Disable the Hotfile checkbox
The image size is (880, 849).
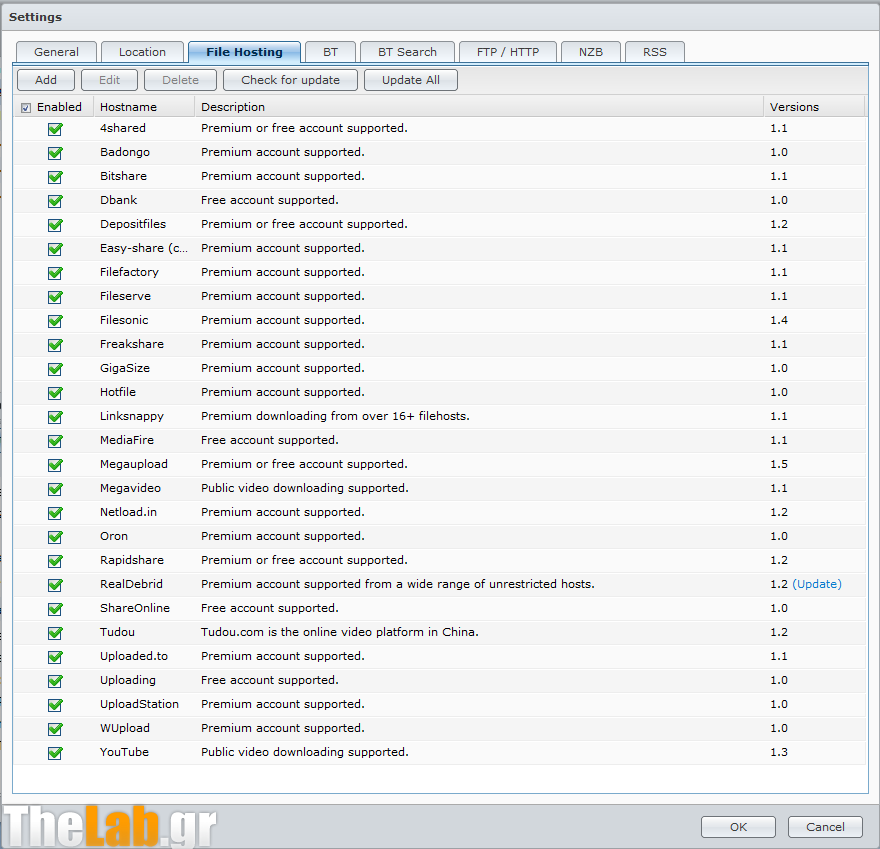(55, 393)
